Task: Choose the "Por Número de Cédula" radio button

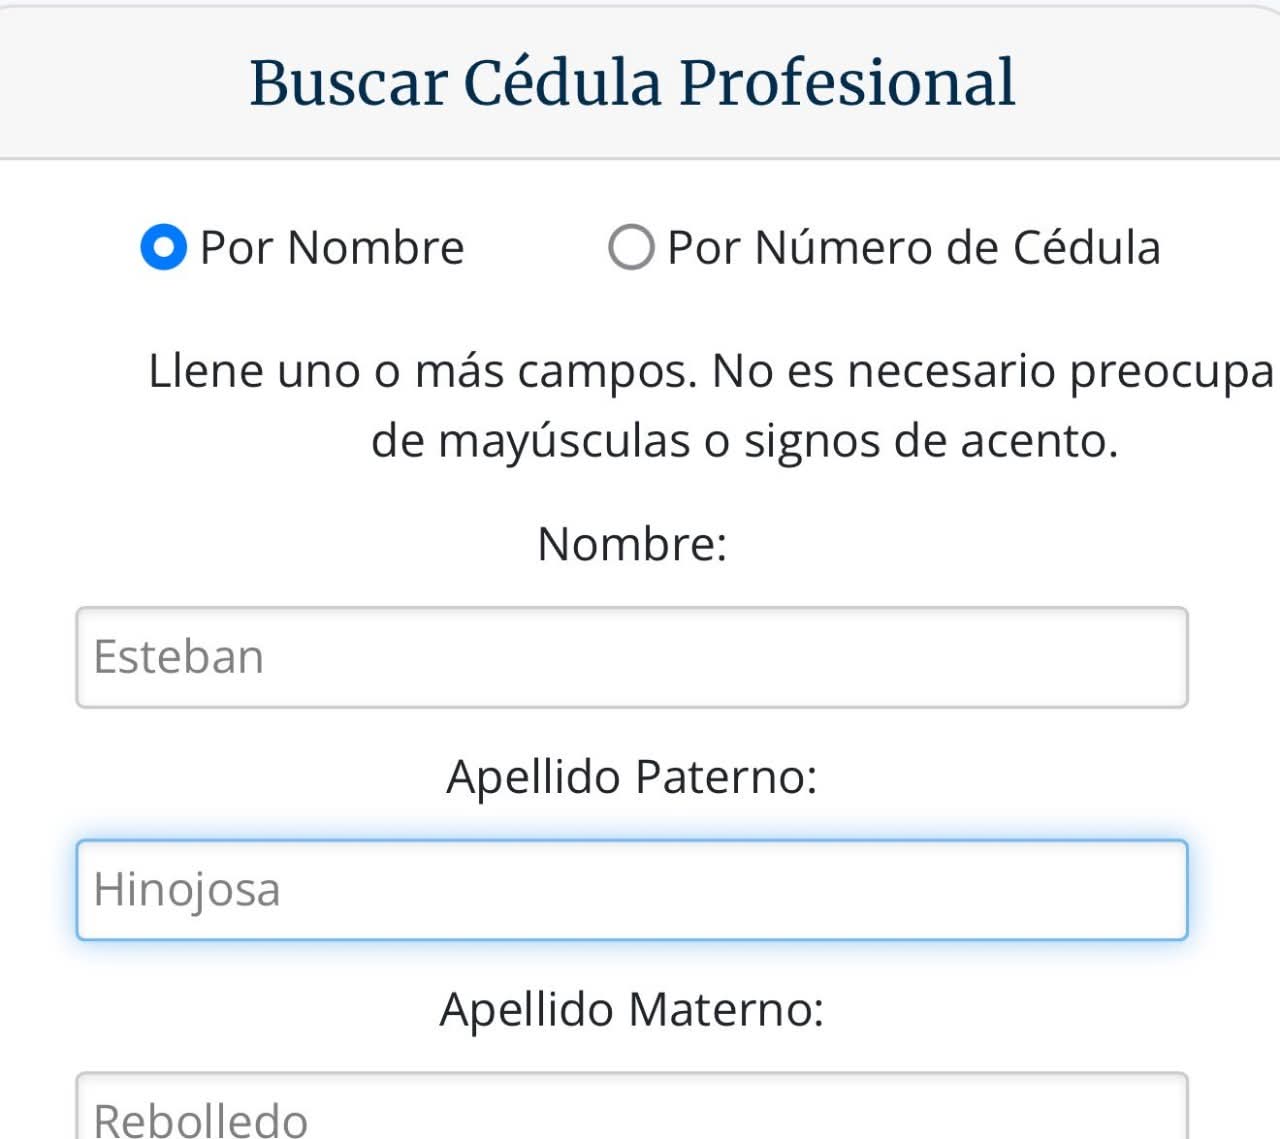Action: click(x=631, y=247)
